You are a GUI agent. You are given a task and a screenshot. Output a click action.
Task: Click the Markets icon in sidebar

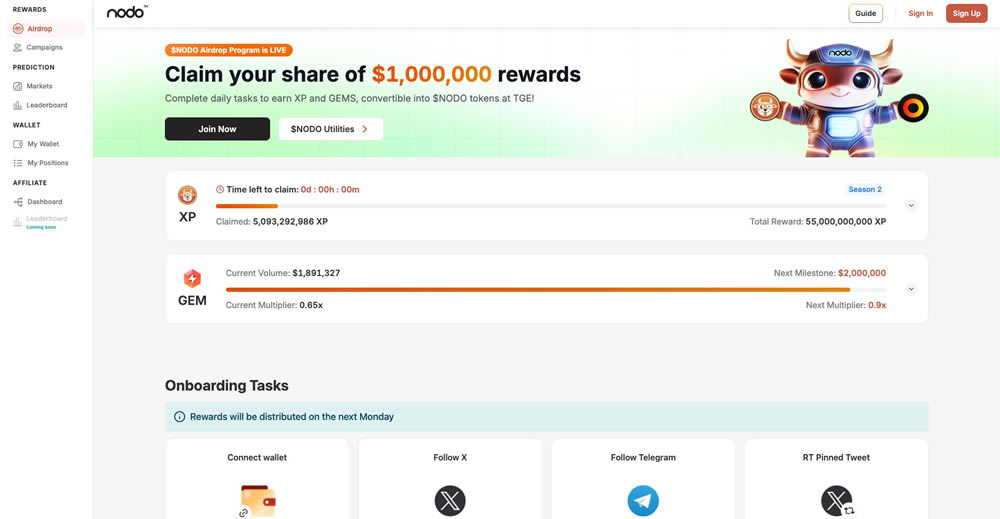[x=18, y=87]
